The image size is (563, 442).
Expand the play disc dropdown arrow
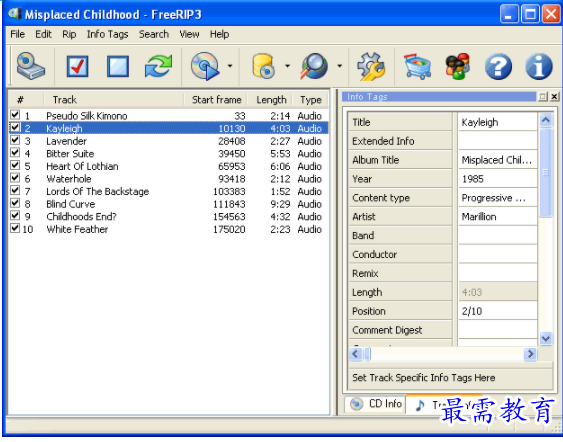coord(230,66)
